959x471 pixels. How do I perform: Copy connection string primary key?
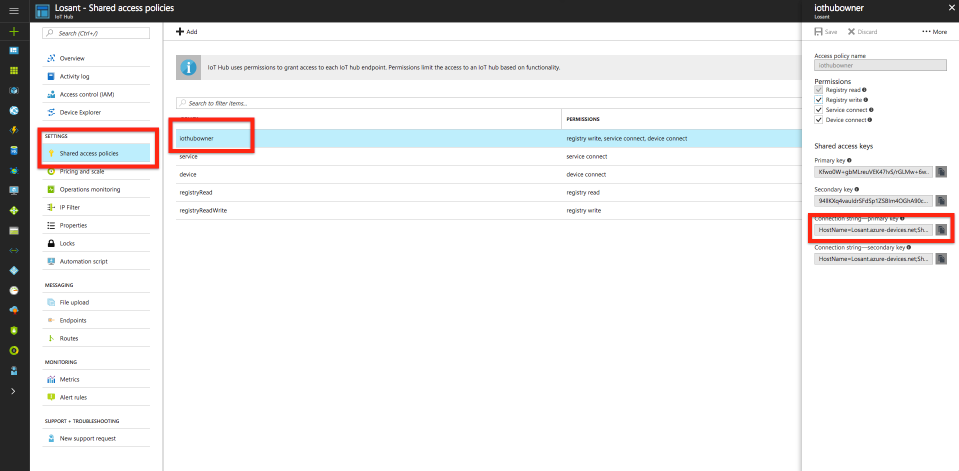point(941,230)
